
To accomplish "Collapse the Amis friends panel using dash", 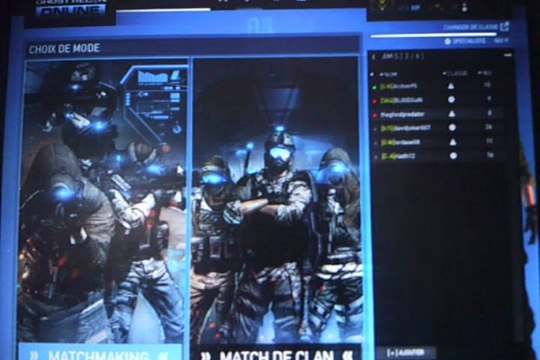I will point(508,55).
